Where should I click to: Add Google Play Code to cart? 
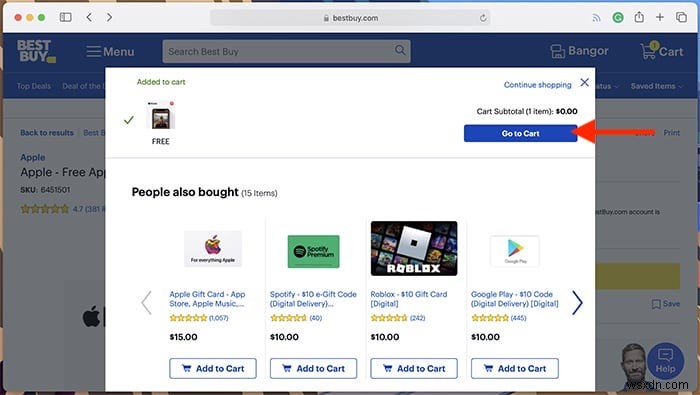tap(515, 369)
